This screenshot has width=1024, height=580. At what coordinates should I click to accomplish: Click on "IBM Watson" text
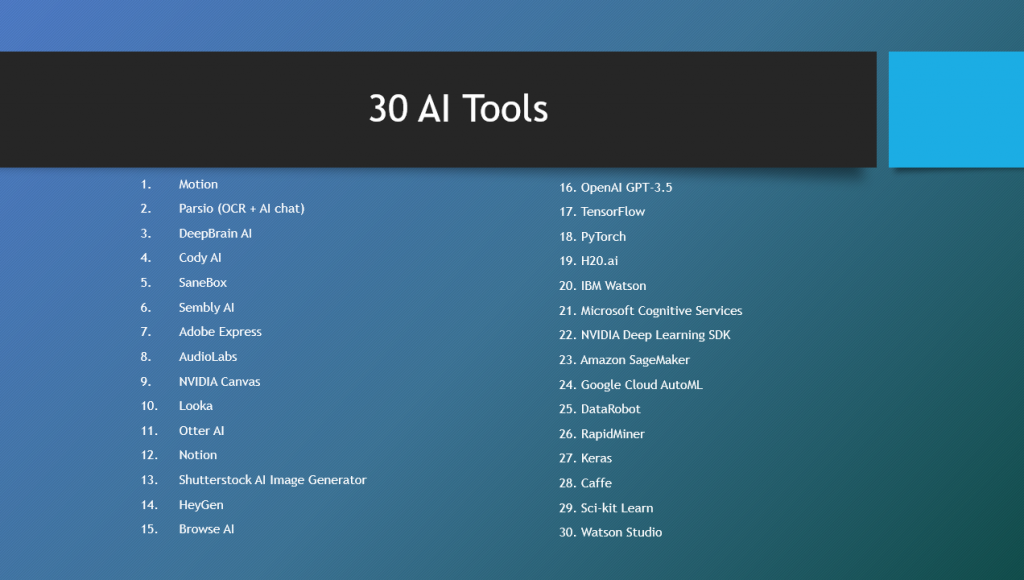(613, 286)
